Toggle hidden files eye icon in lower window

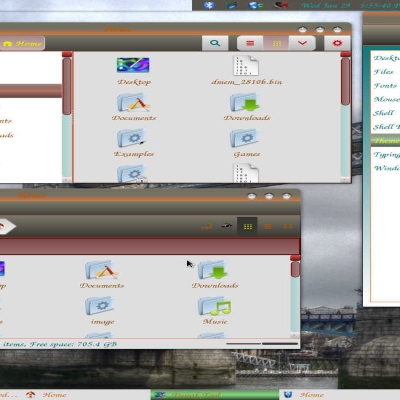click(x=227, y=226)
